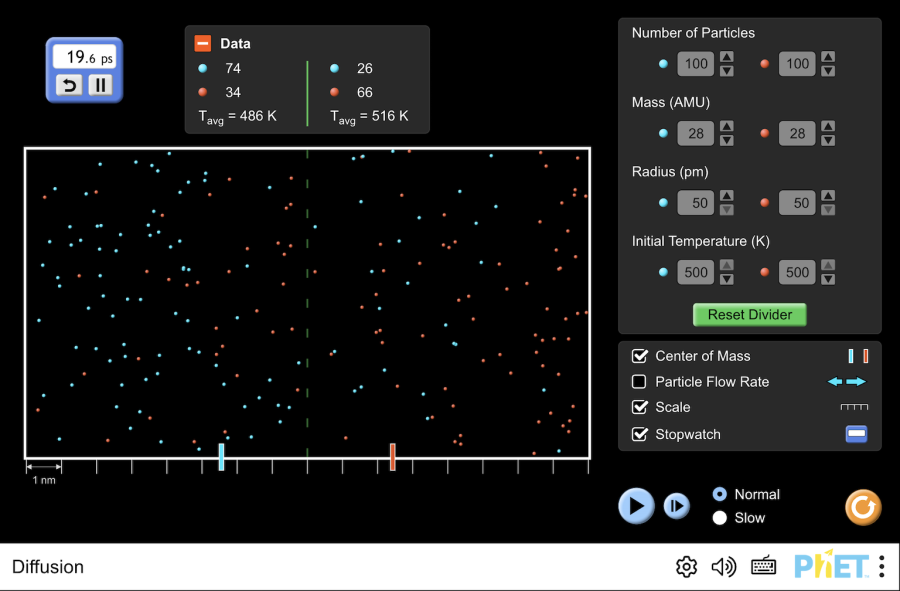Click the stopwatch reset arrow button
The height and width of the screenshot is (591, 900).
pyautogui.click(x=70, y=85)
